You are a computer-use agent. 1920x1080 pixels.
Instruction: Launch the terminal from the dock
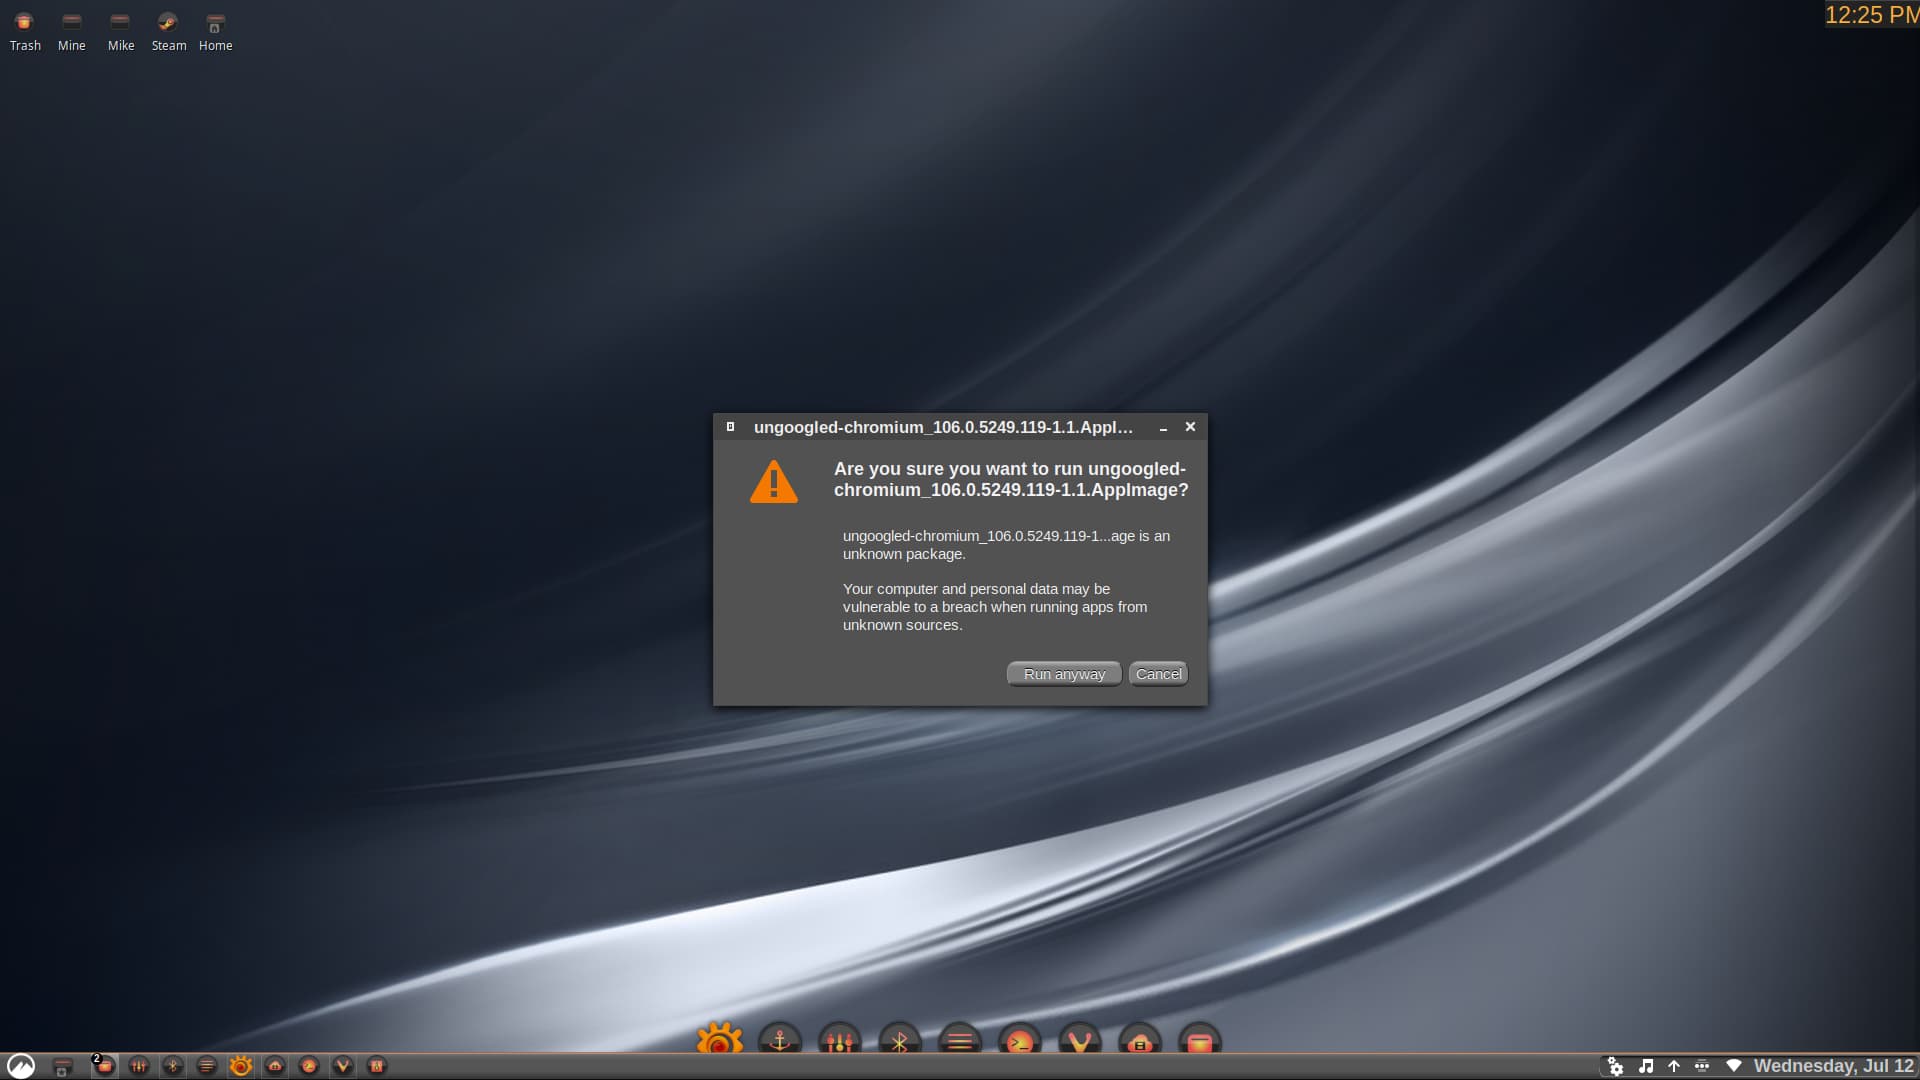1020,1040
